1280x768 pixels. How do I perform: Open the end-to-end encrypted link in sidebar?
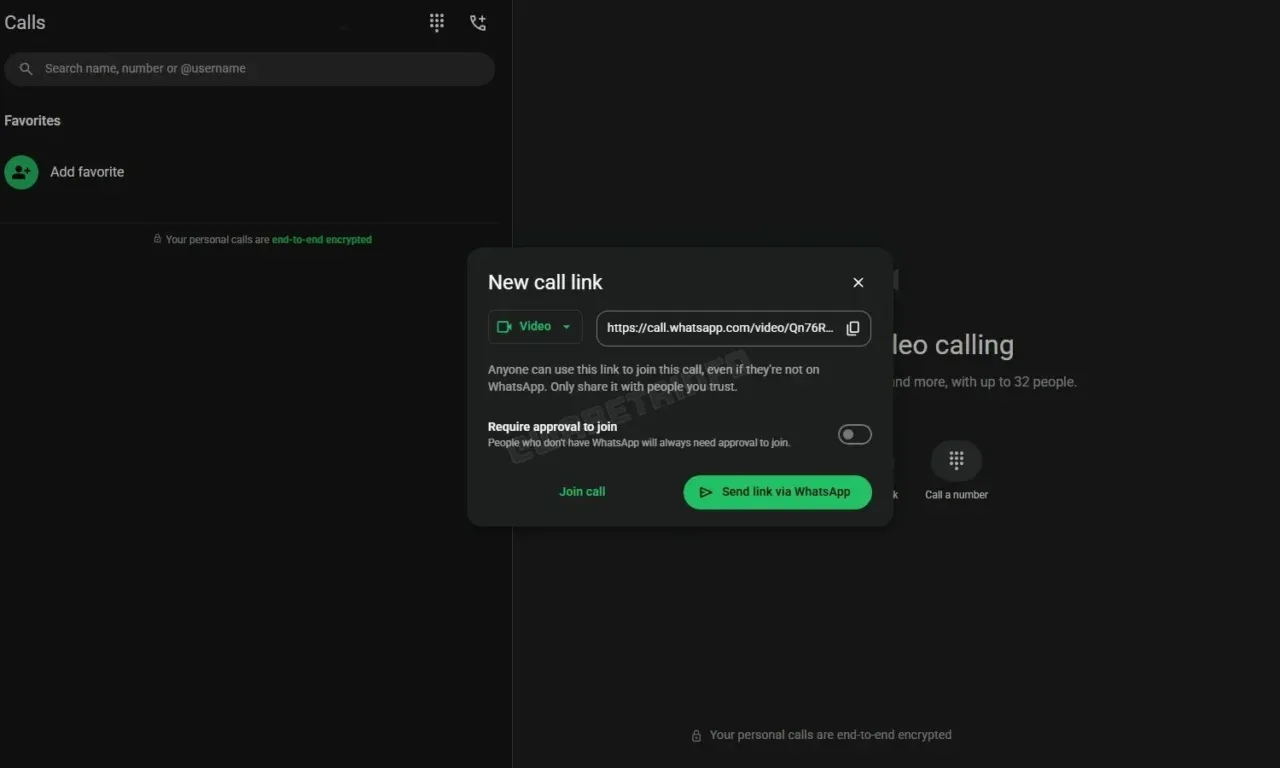322,240
